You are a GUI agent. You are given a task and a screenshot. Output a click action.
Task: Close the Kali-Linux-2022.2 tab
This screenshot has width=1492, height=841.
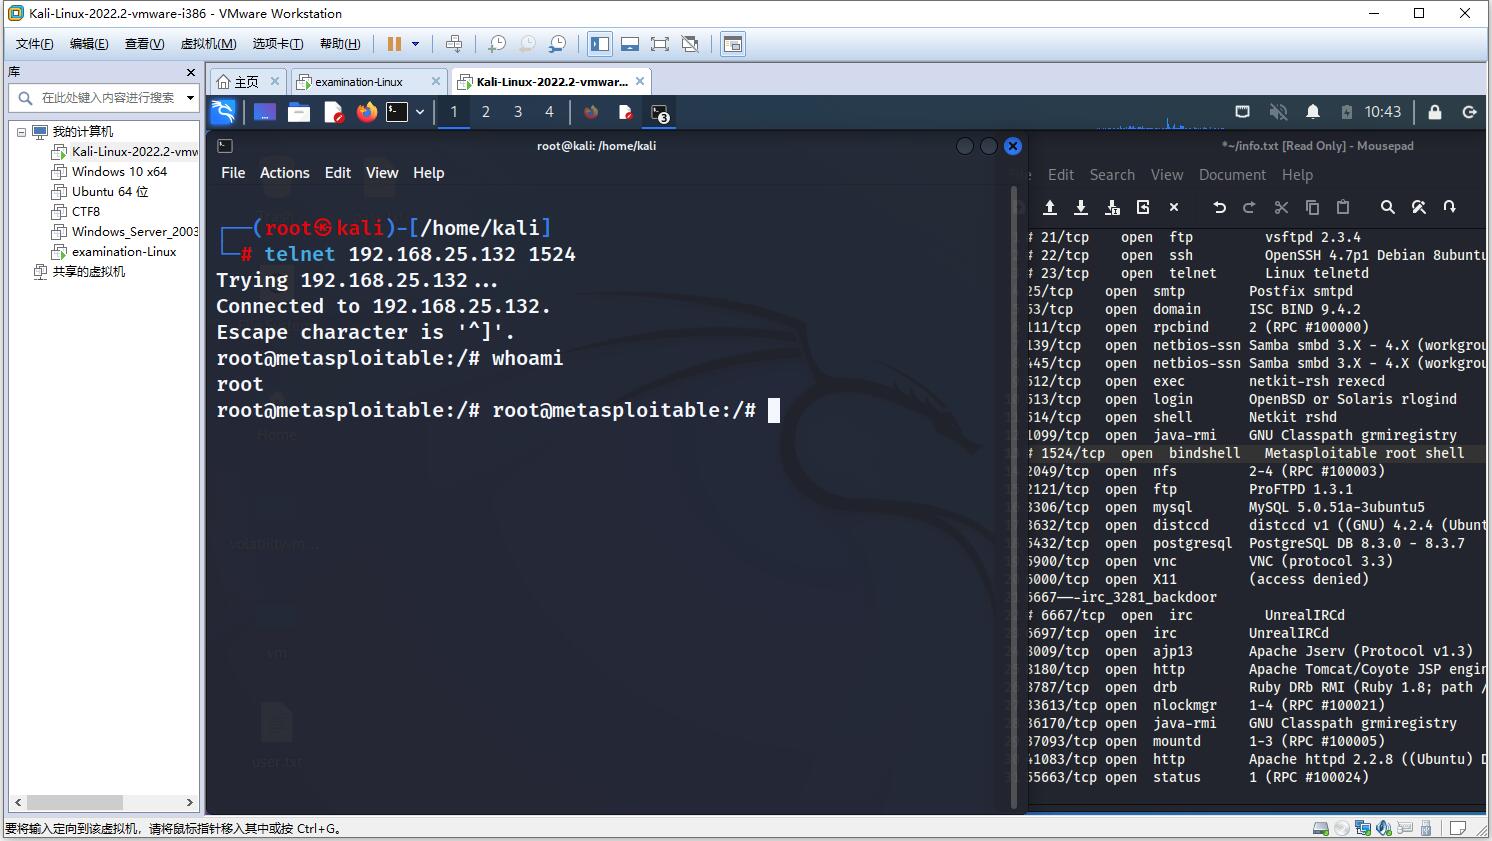641,81
